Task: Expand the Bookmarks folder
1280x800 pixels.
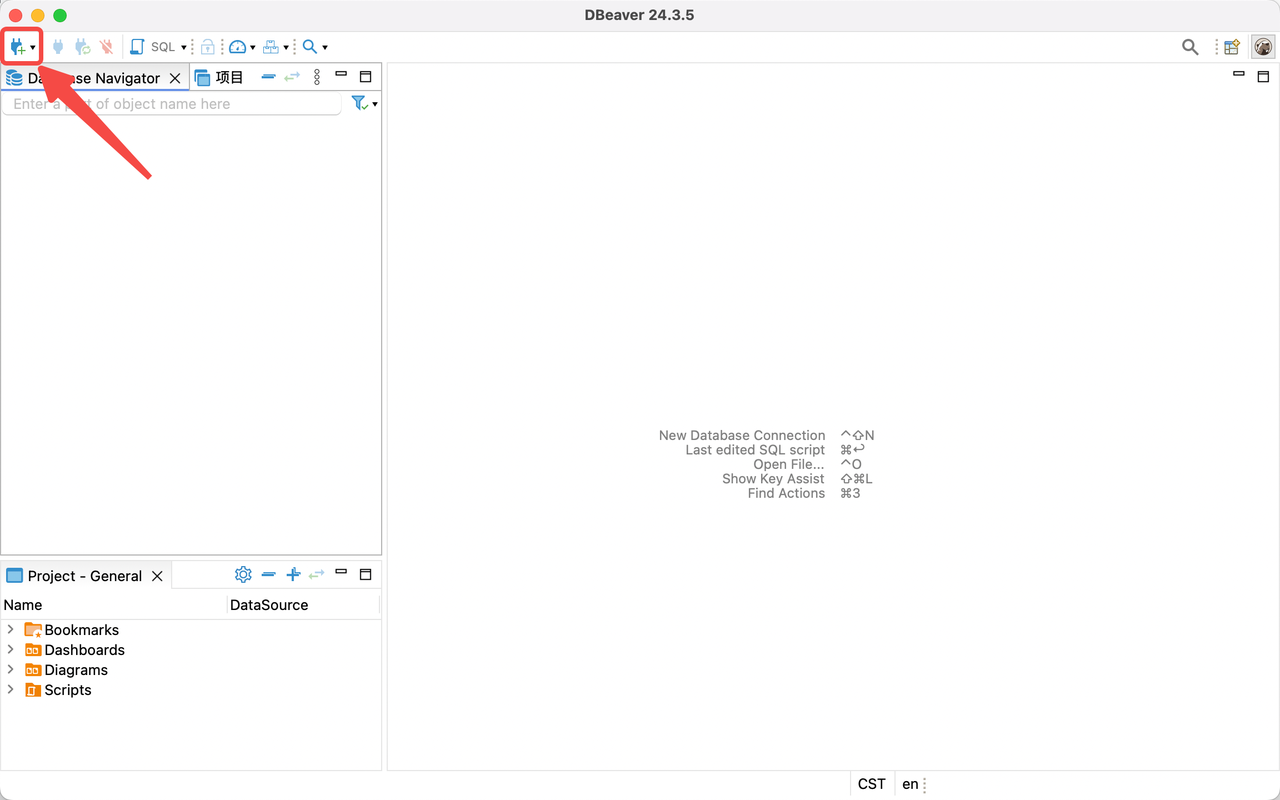Action: [x=11, y=630]
